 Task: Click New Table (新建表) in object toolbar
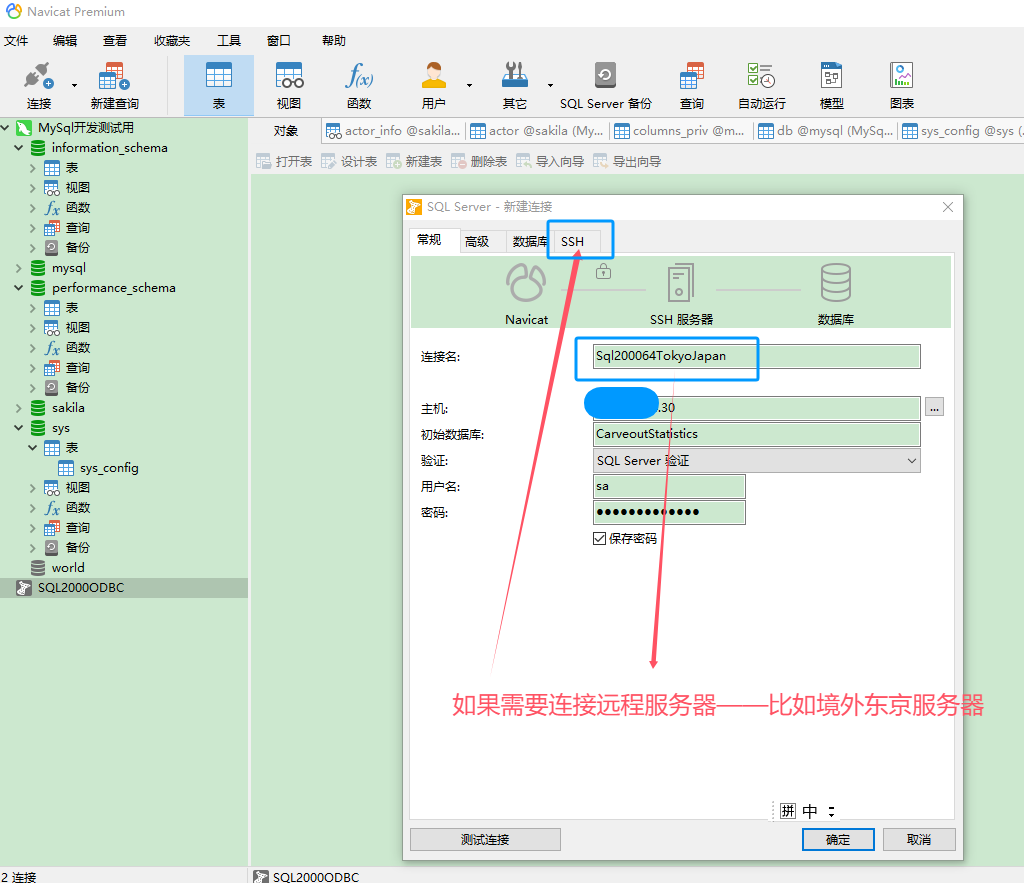click(414, 161)
